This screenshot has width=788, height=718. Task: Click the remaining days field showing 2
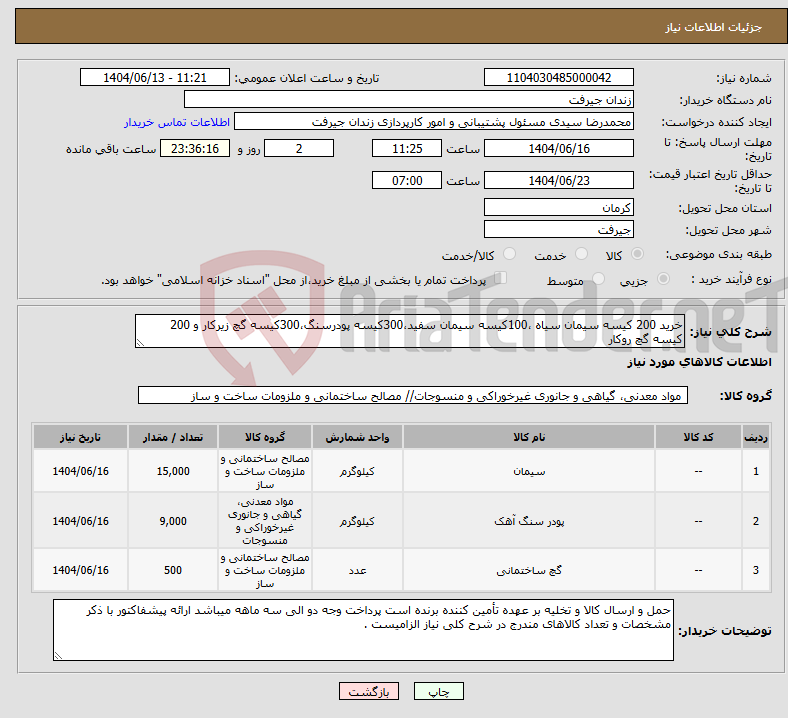click(299, 148)
